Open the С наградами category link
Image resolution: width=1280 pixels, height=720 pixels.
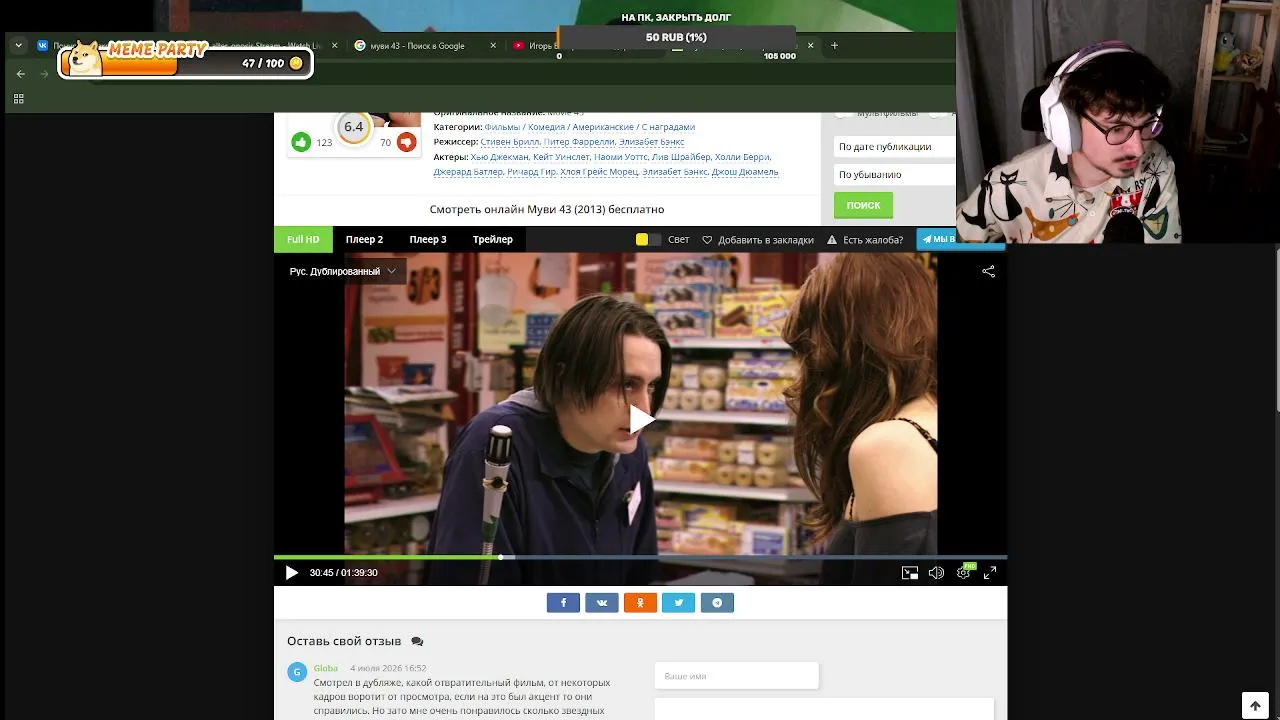(x=668, y=127)
